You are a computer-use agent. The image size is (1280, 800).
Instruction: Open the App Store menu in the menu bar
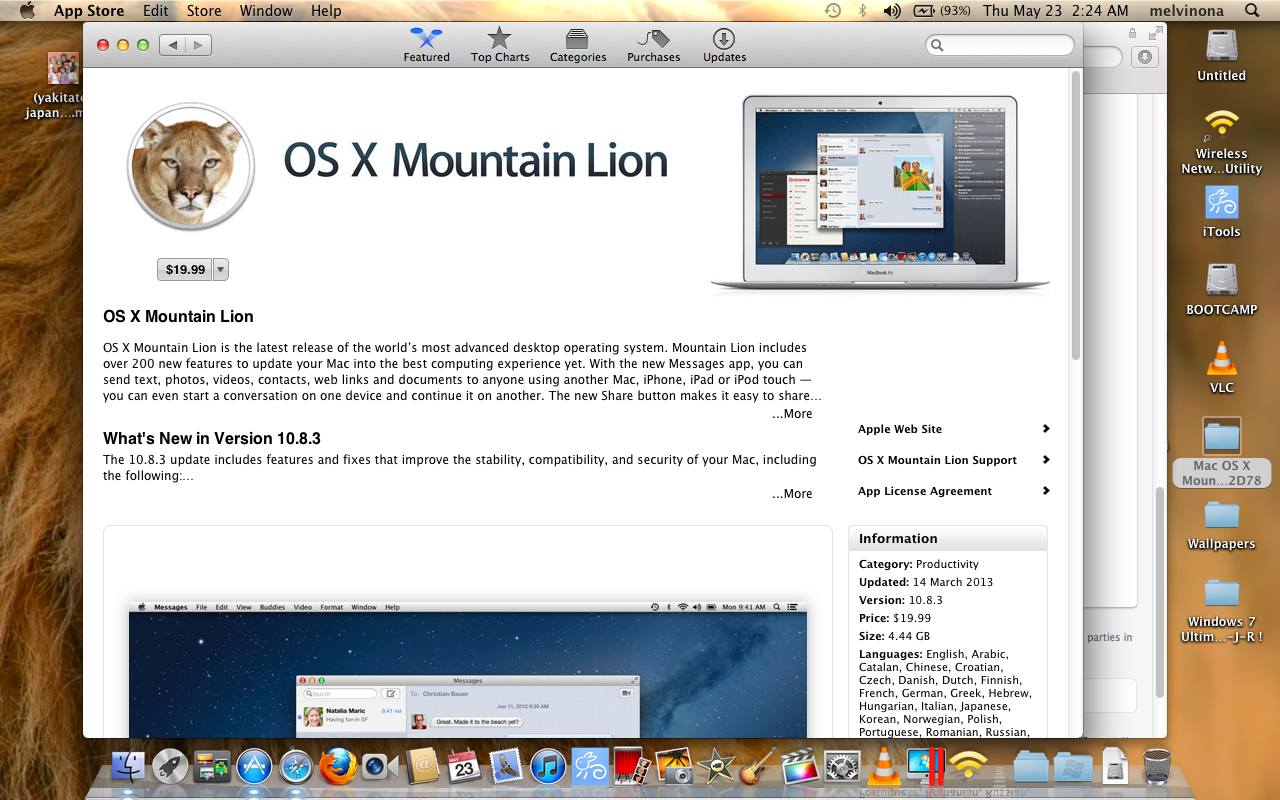tap(89, 11)
